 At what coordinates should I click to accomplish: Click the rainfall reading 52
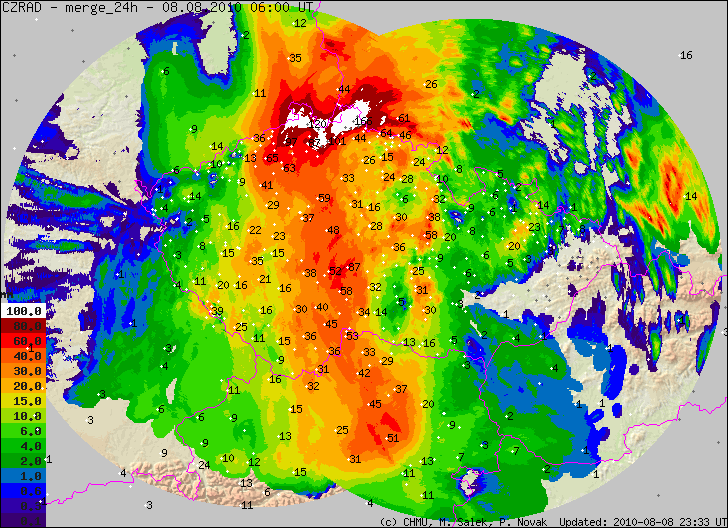[x=335, y=271]
